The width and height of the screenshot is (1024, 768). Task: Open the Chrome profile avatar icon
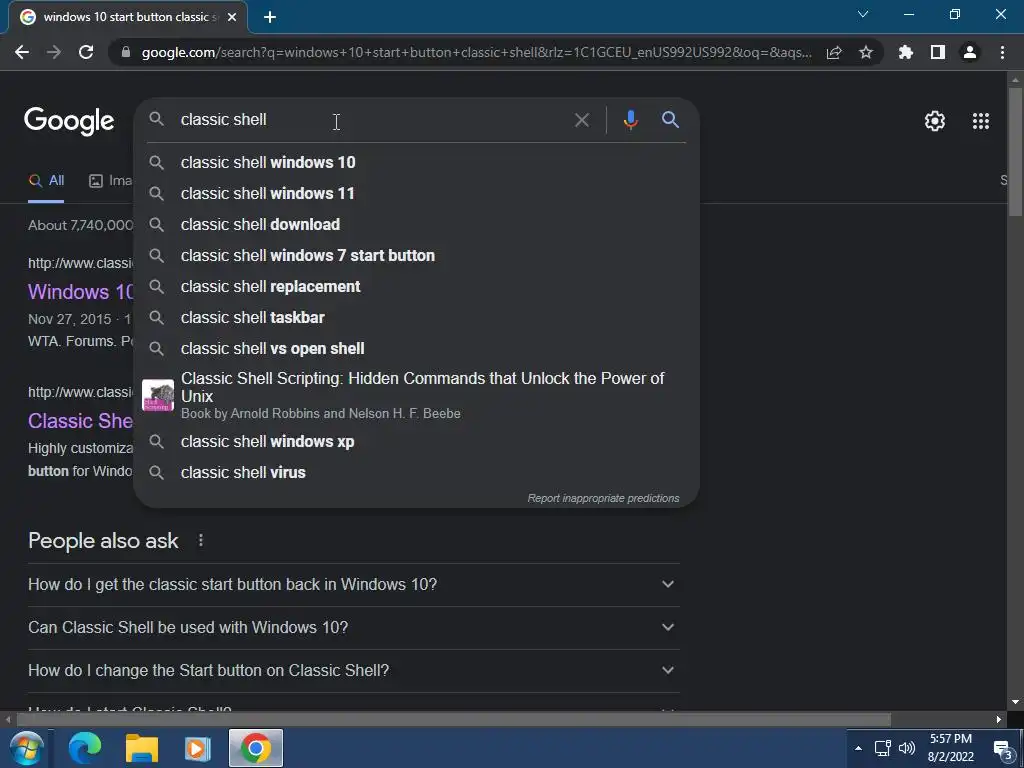point(970,52)
